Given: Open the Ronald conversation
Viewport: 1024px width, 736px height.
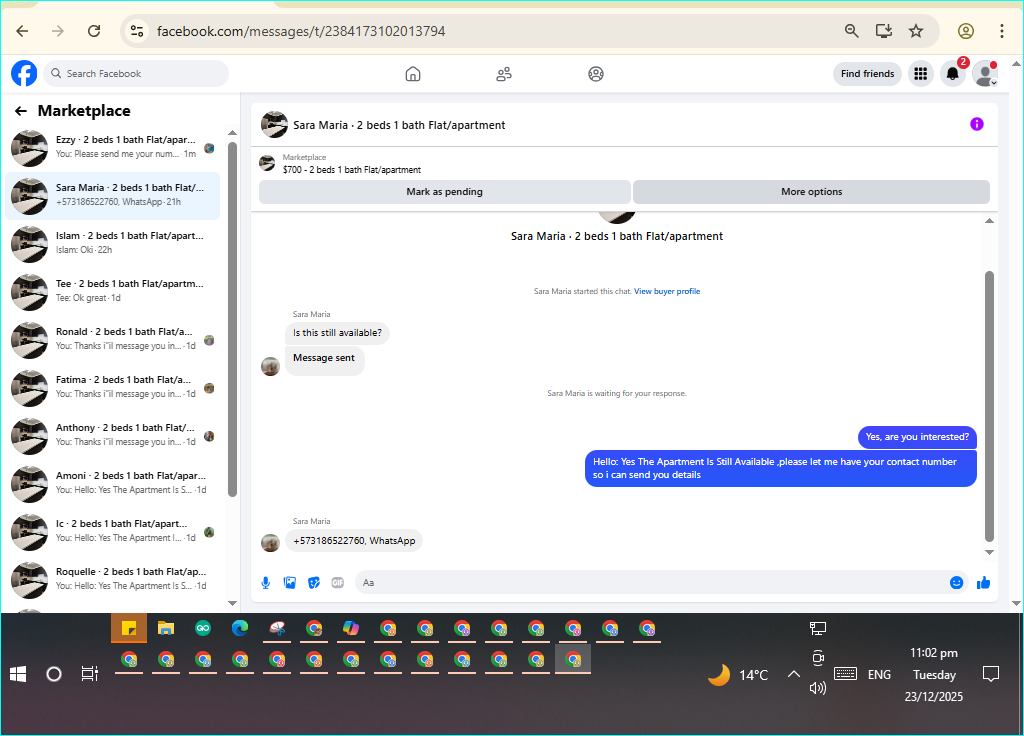Looking at the screenshot, I should click(114, 340).
